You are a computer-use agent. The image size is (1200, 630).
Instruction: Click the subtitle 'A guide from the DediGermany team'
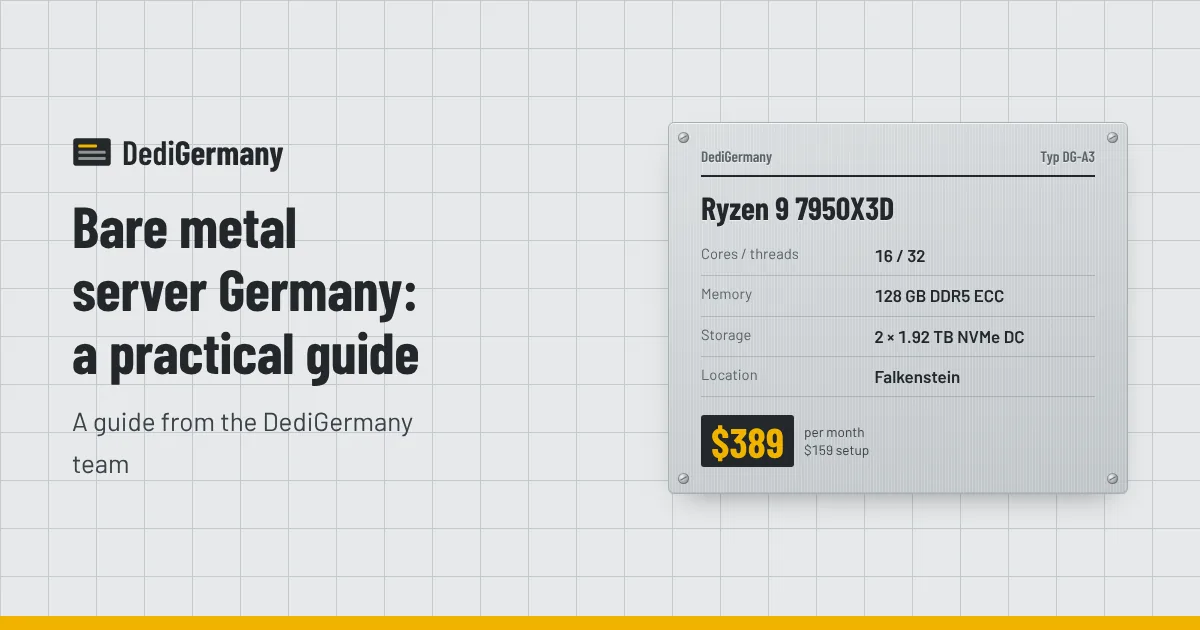click(x=243, y=443)
